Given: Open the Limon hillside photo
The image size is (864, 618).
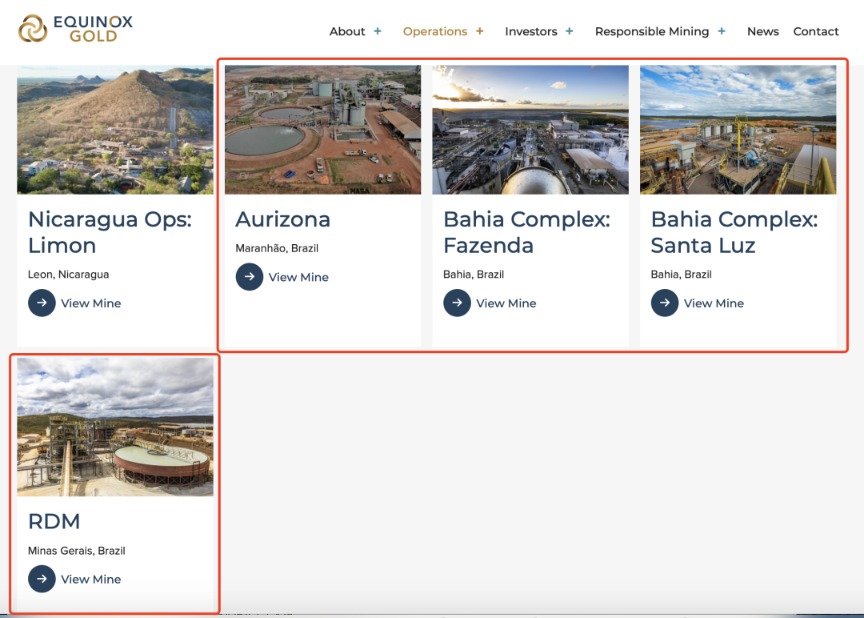Looking at the screenshot, I should [115, 130].
